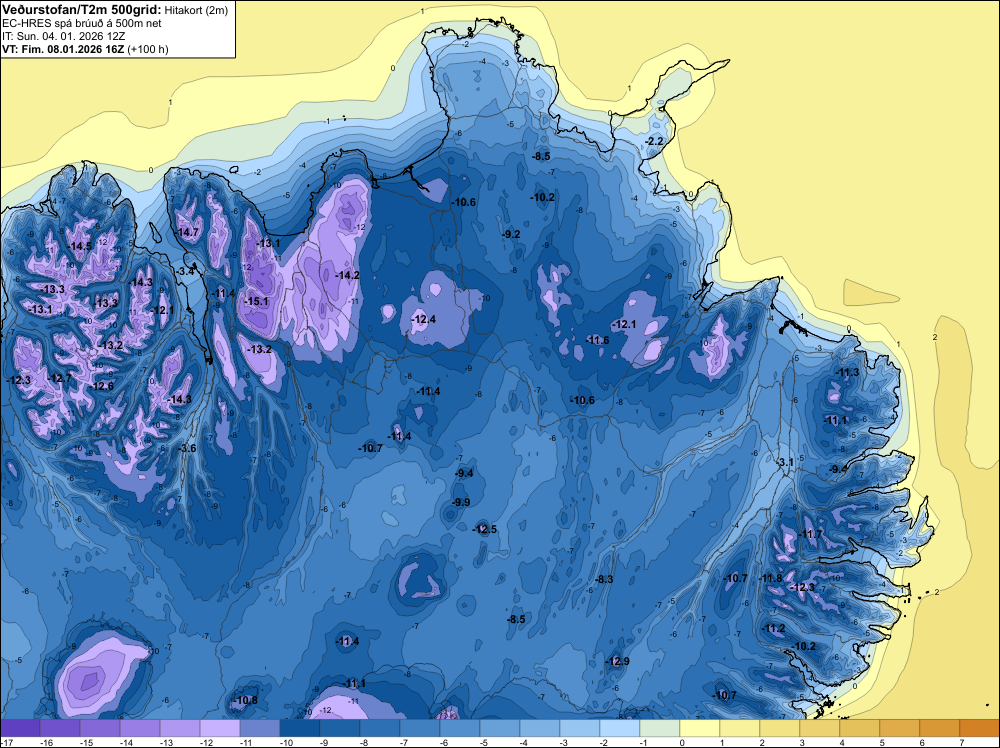Click the 'EC-HRES spá brúuð á 500m net' line
The image size is (1000, 748).
pos(82,23)
